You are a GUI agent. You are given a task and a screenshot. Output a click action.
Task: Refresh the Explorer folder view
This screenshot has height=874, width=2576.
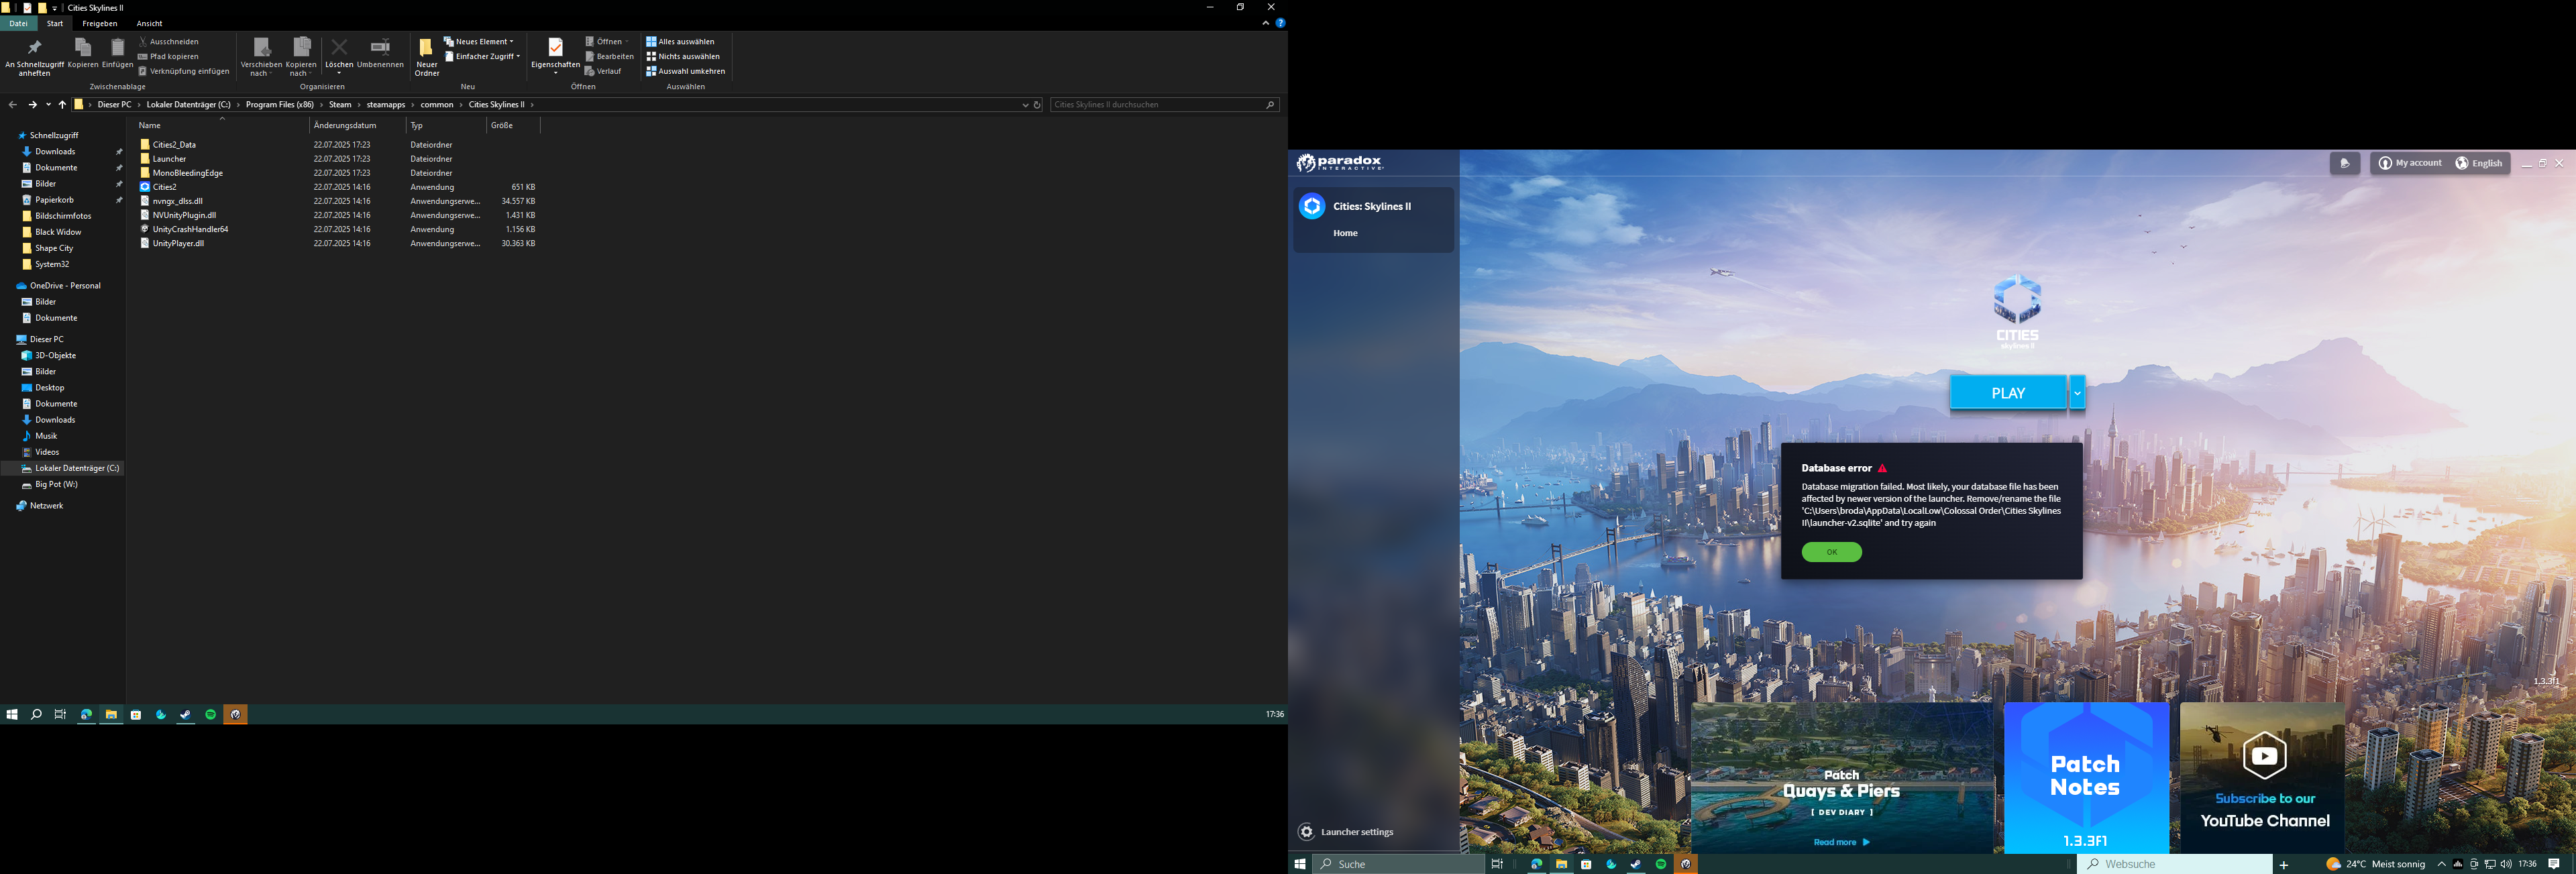click(1037, 104)
